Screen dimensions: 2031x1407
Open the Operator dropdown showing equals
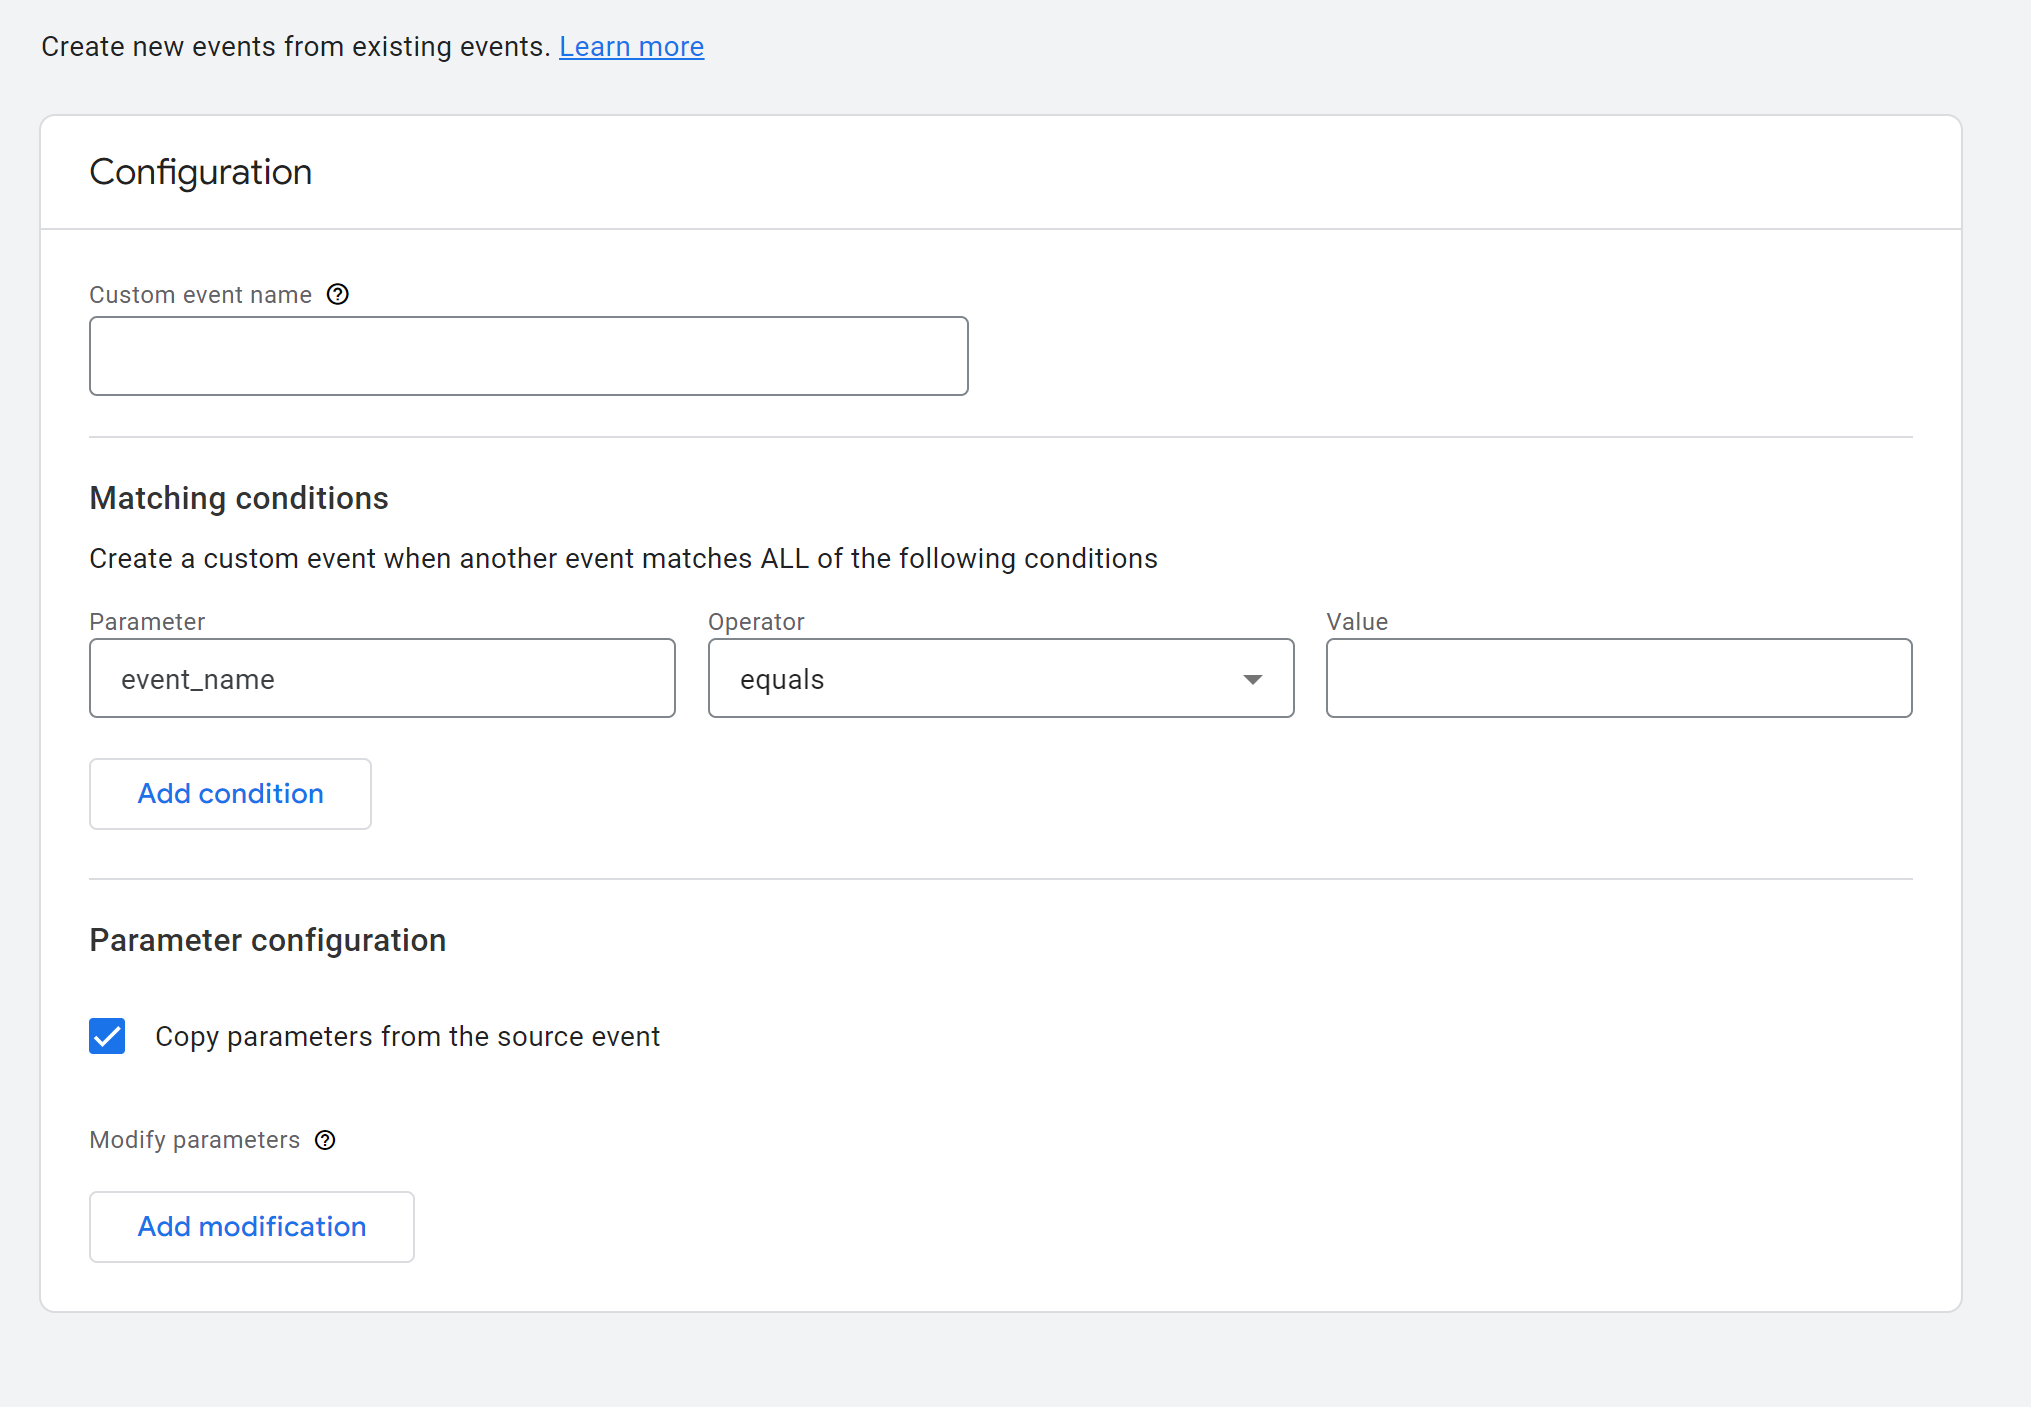[x=1000, y=679]
